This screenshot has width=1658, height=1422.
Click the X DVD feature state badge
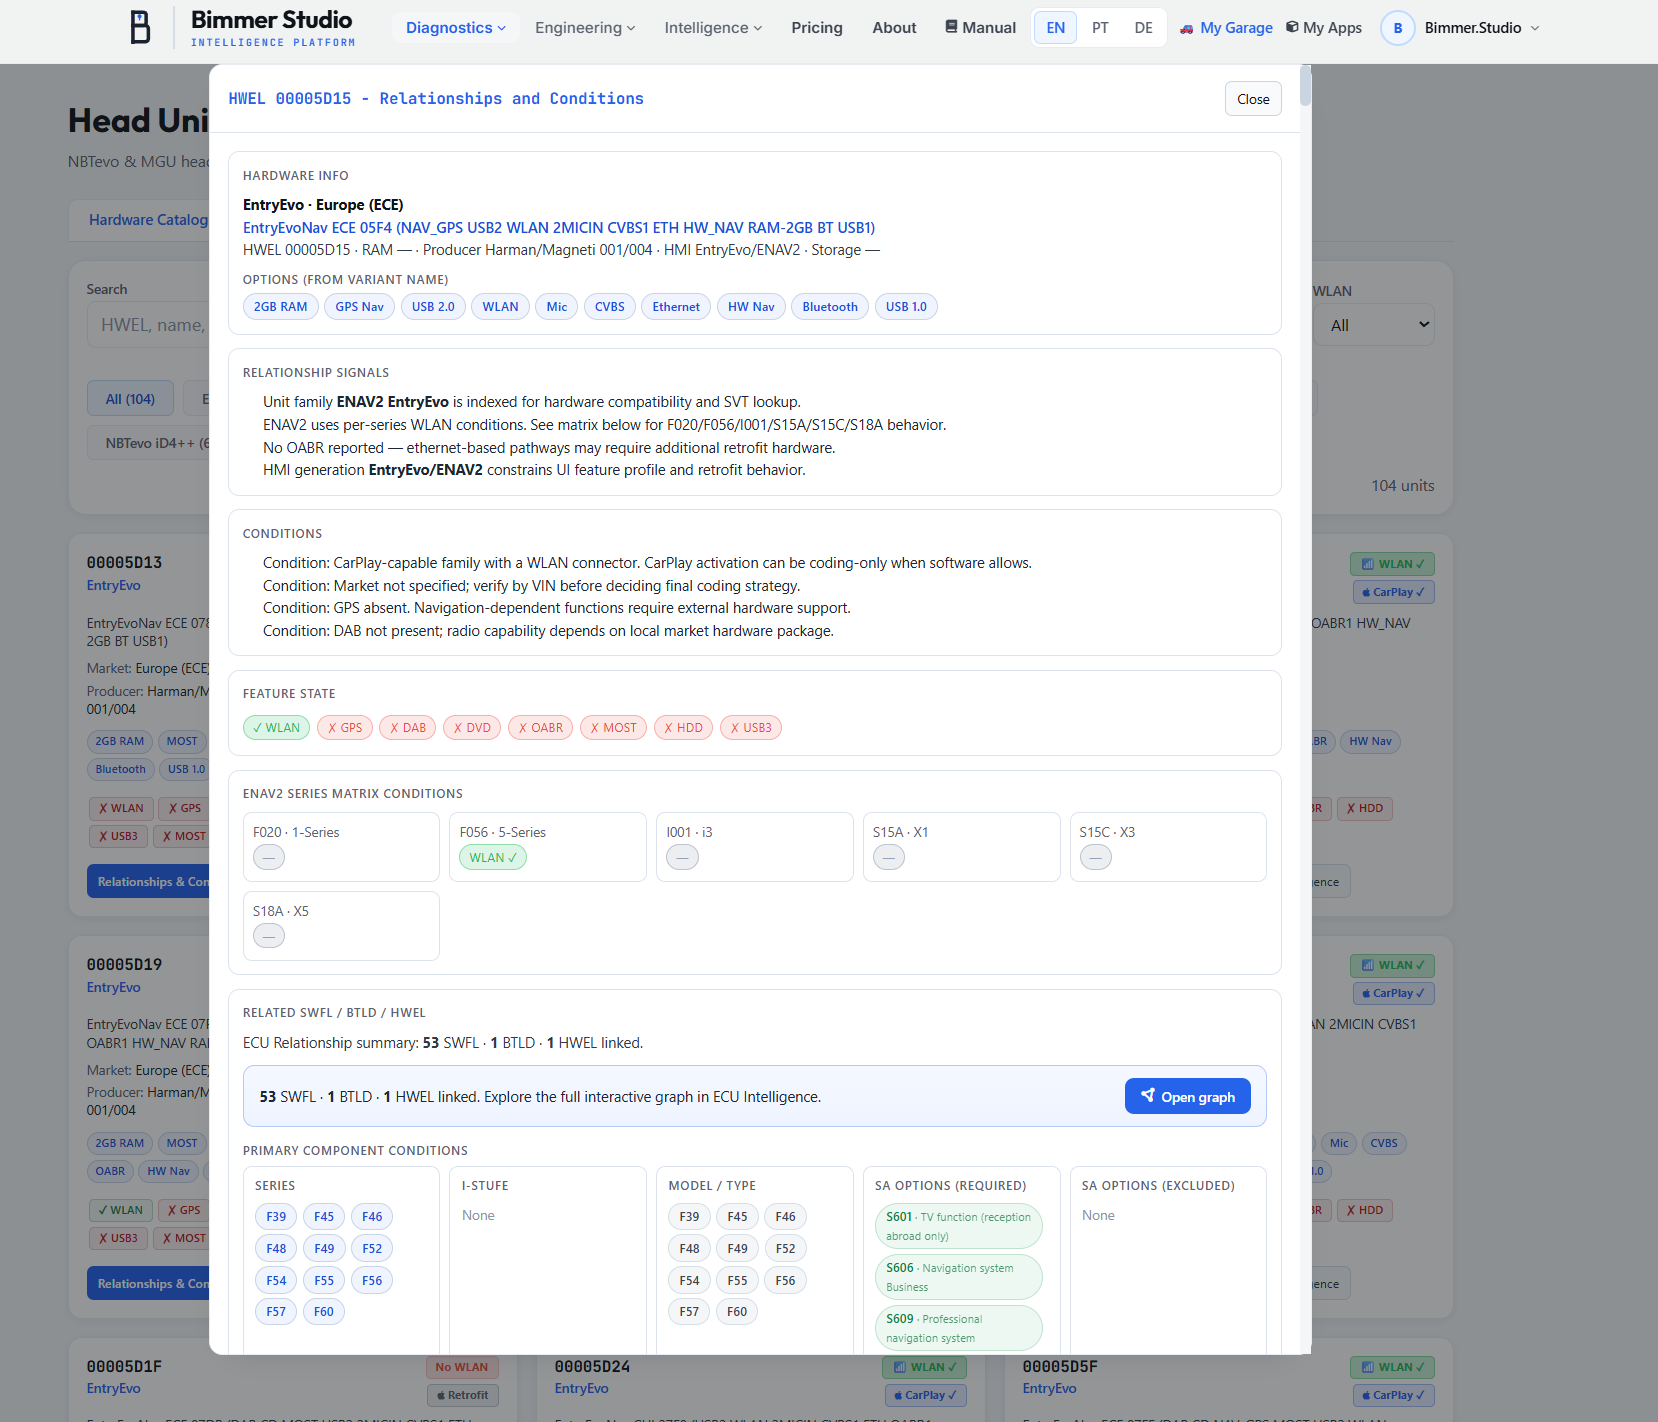tap(472, 727)
